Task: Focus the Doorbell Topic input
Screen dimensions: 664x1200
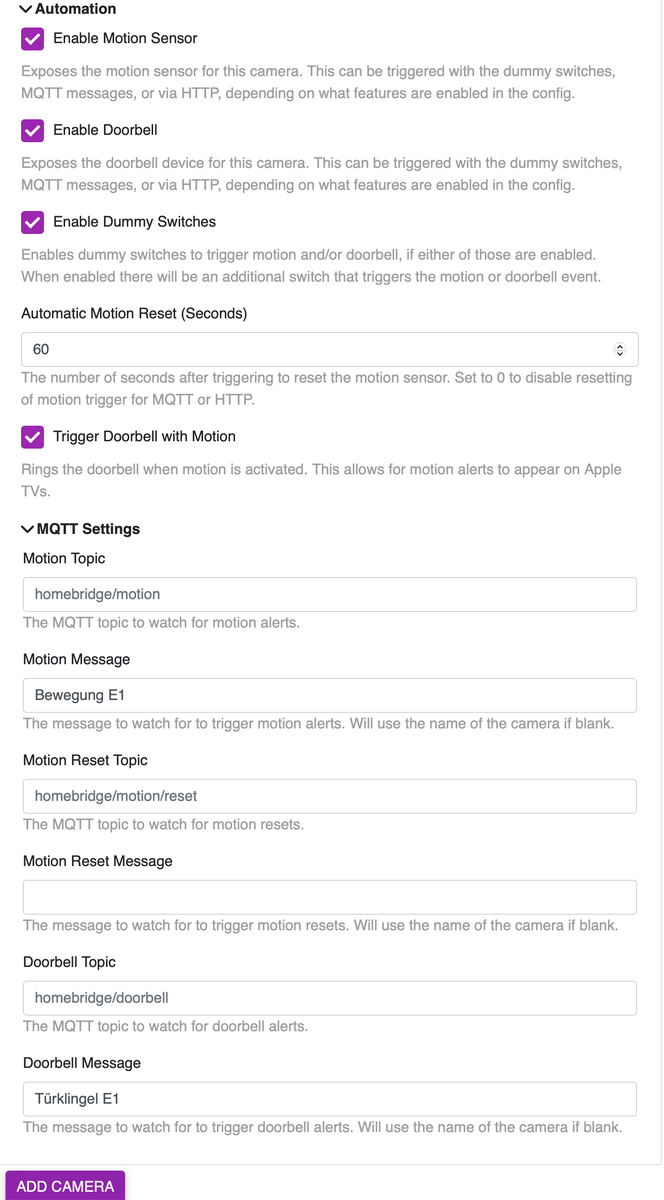Action: 329,998
